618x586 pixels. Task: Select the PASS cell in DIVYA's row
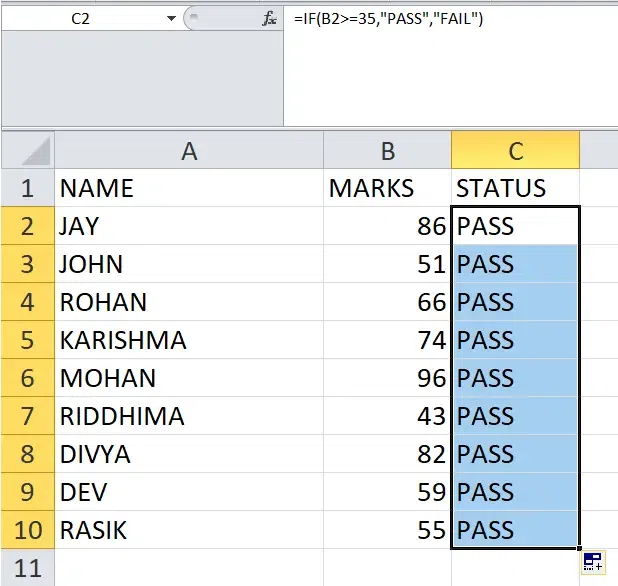(516, 454)
